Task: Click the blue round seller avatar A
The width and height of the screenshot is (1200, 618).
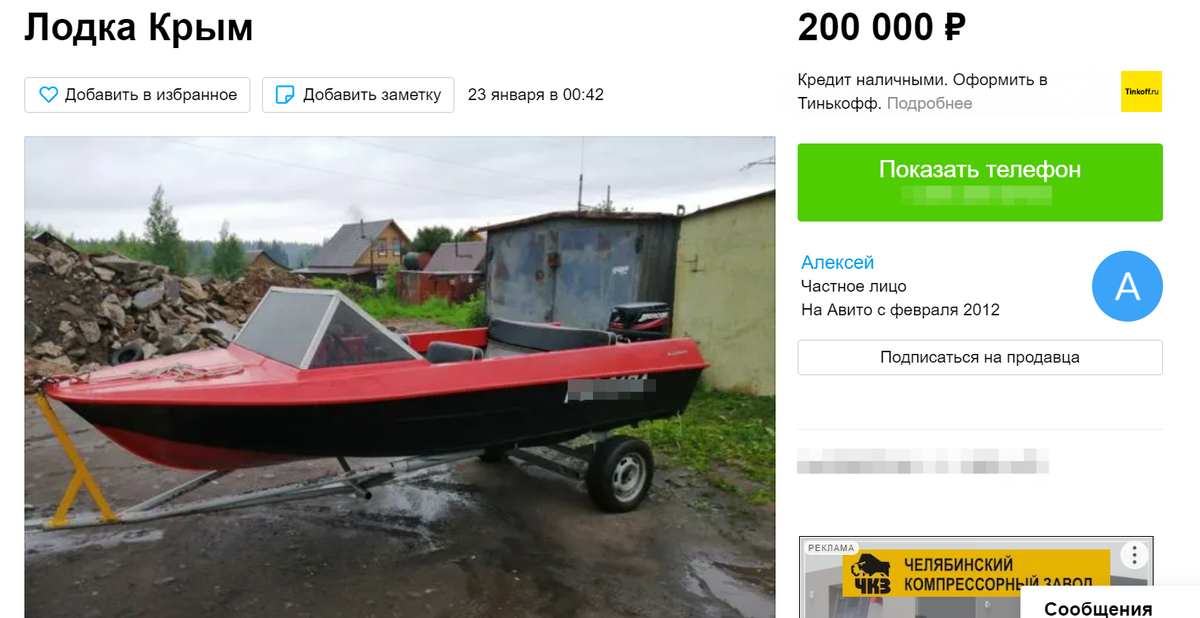Action: [1127, 286]
